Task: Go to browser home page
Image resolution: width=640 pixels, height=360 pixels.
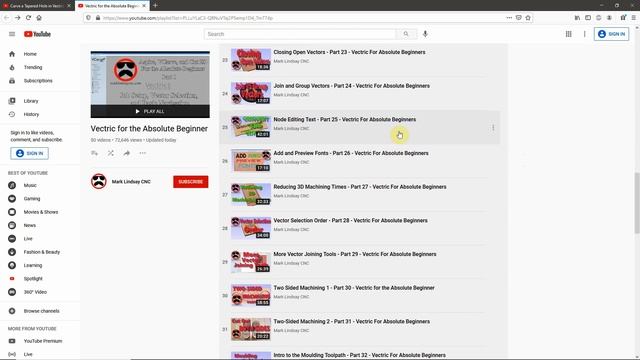Action: (39, 18)
